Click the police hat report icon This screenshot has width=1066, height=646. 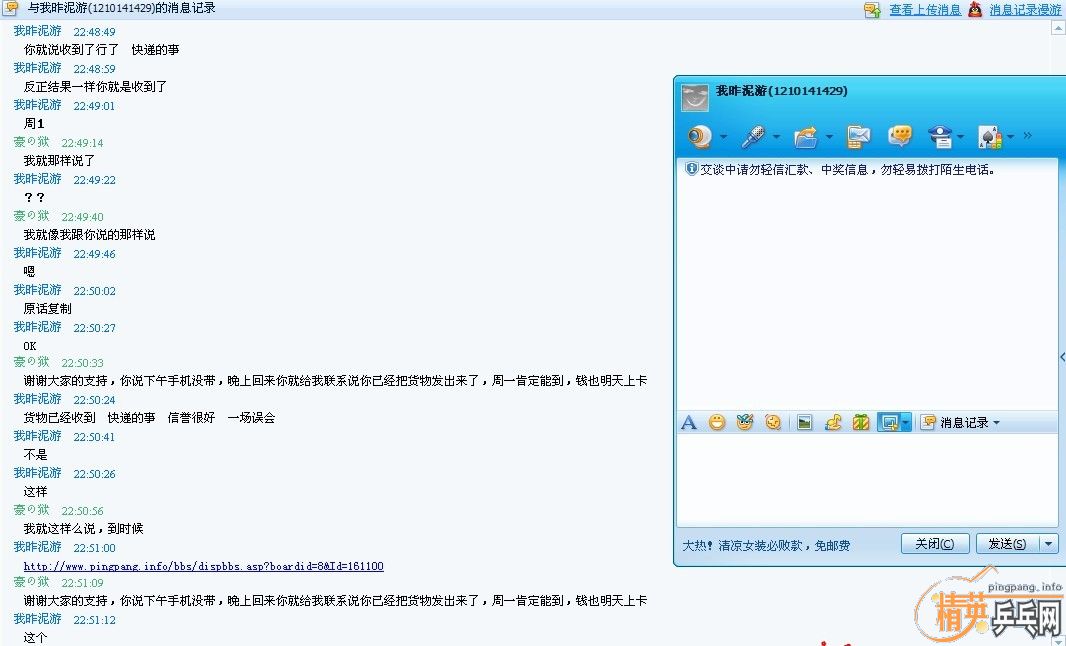(940, 137)
